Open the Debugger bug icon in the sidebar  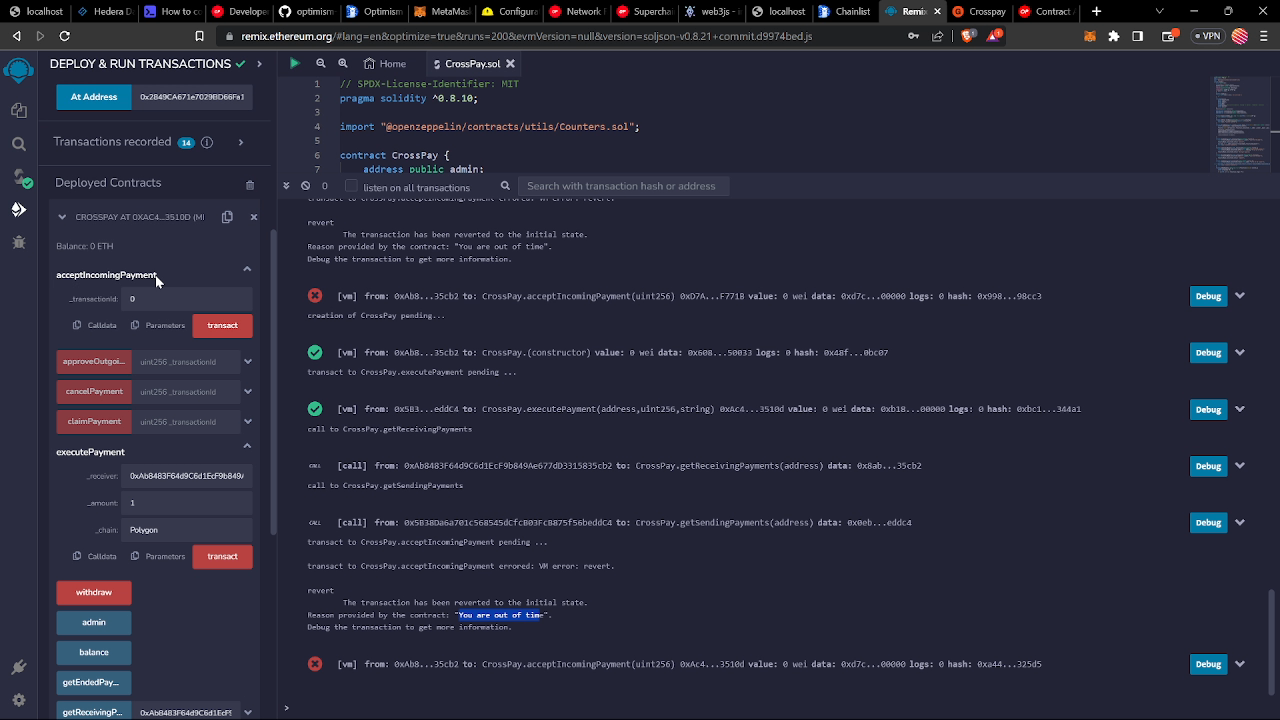18,242
